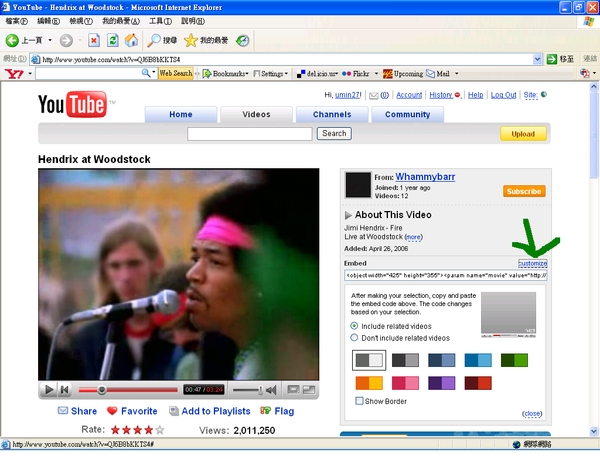Open Upcoming in the Yahoo toolbar
Image resolution: width=600 pixels, height=469 pixels.
coord(403,73)
